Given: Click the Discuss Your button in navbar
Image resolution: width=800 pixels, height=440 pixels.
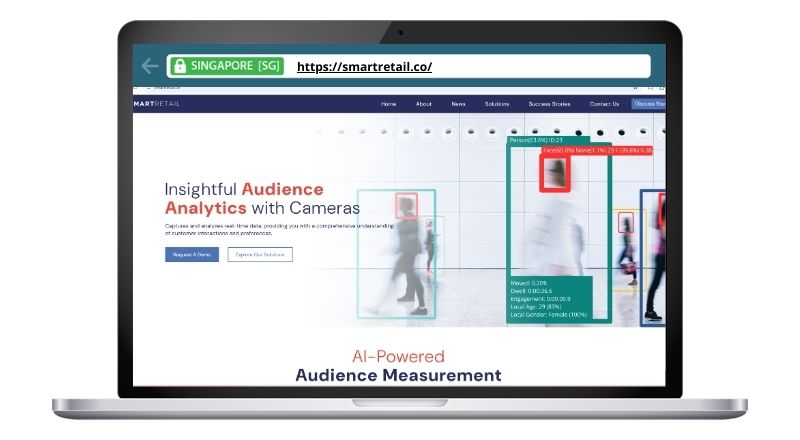Looking at the screenshot, I should pyautogui.click(x=648, y=104).
